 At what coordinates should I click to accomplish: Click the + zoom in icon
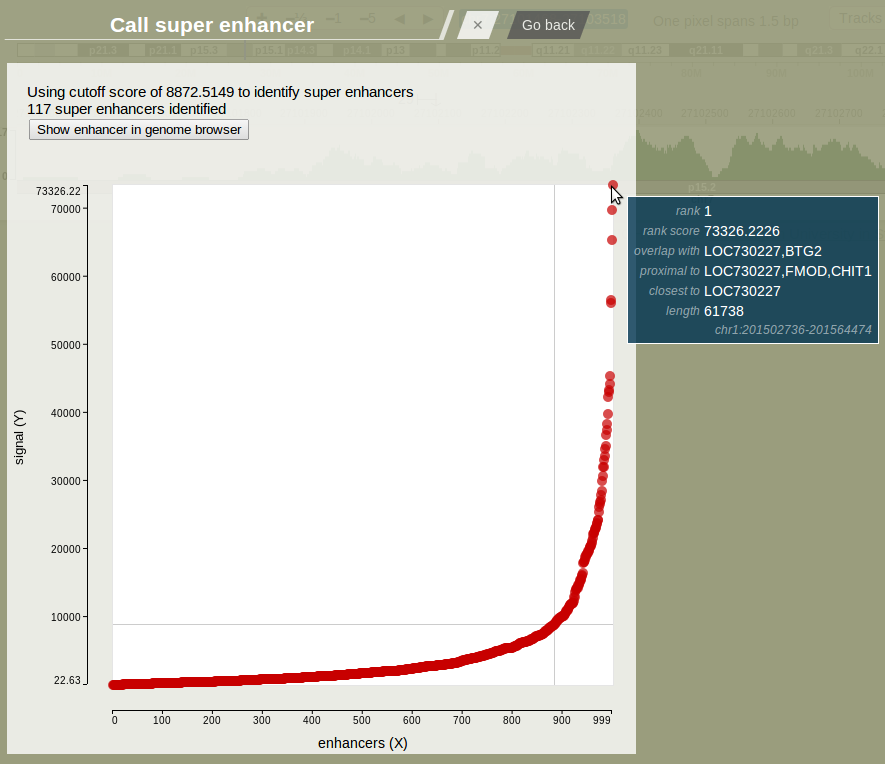click(262, 17)
